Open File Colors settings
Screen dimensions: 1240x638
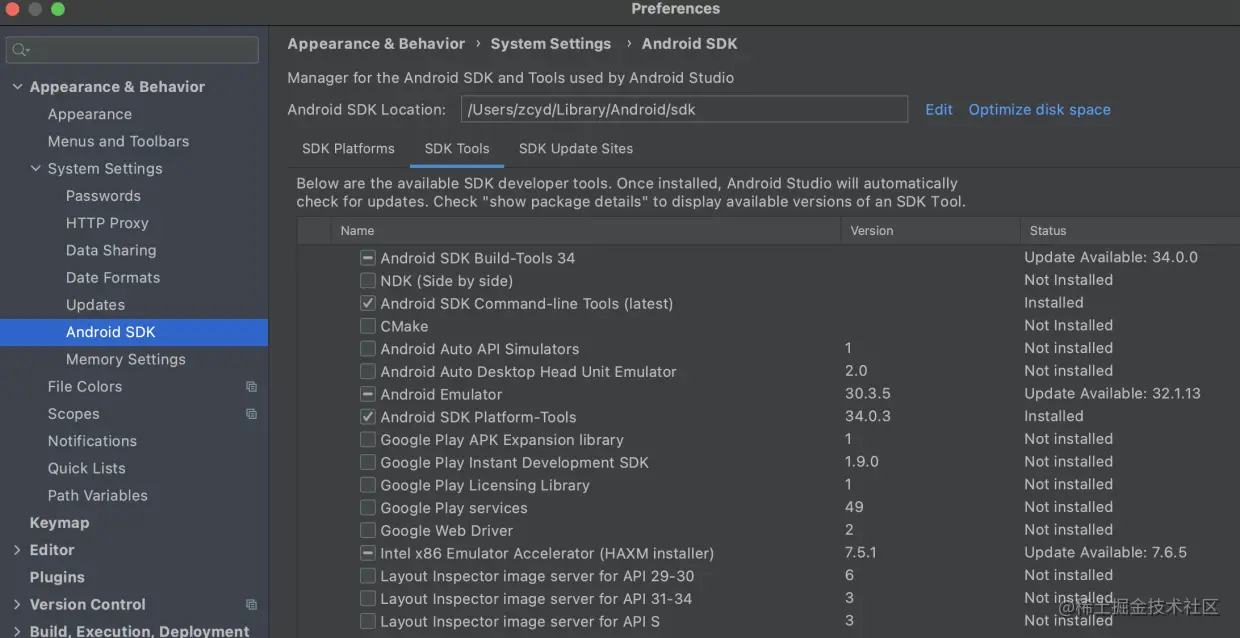(85, 387)
